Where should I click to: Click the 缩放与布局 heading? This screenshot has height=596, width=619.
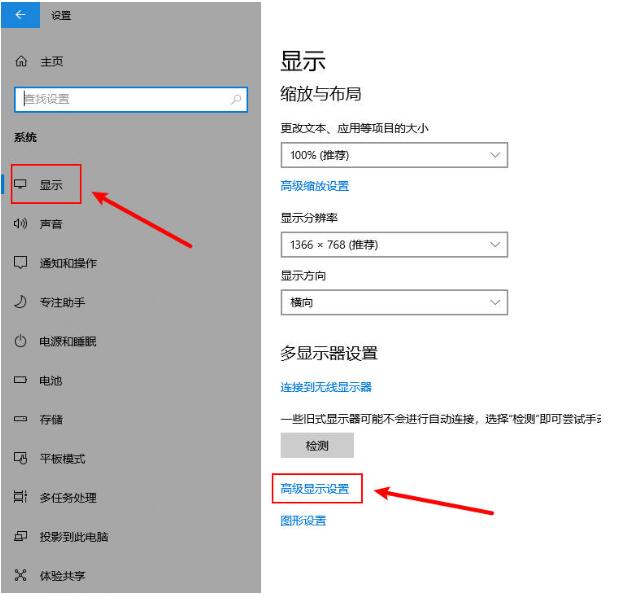(321, 94)
